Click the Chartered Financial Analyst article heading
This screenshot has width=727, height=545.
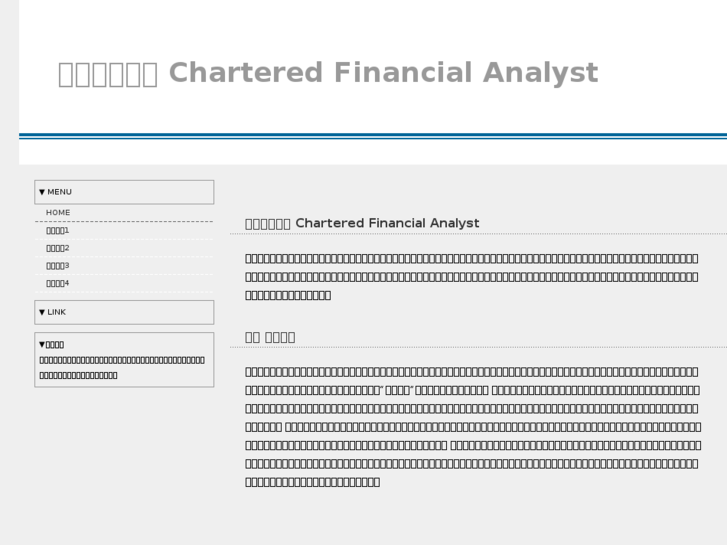362,223
